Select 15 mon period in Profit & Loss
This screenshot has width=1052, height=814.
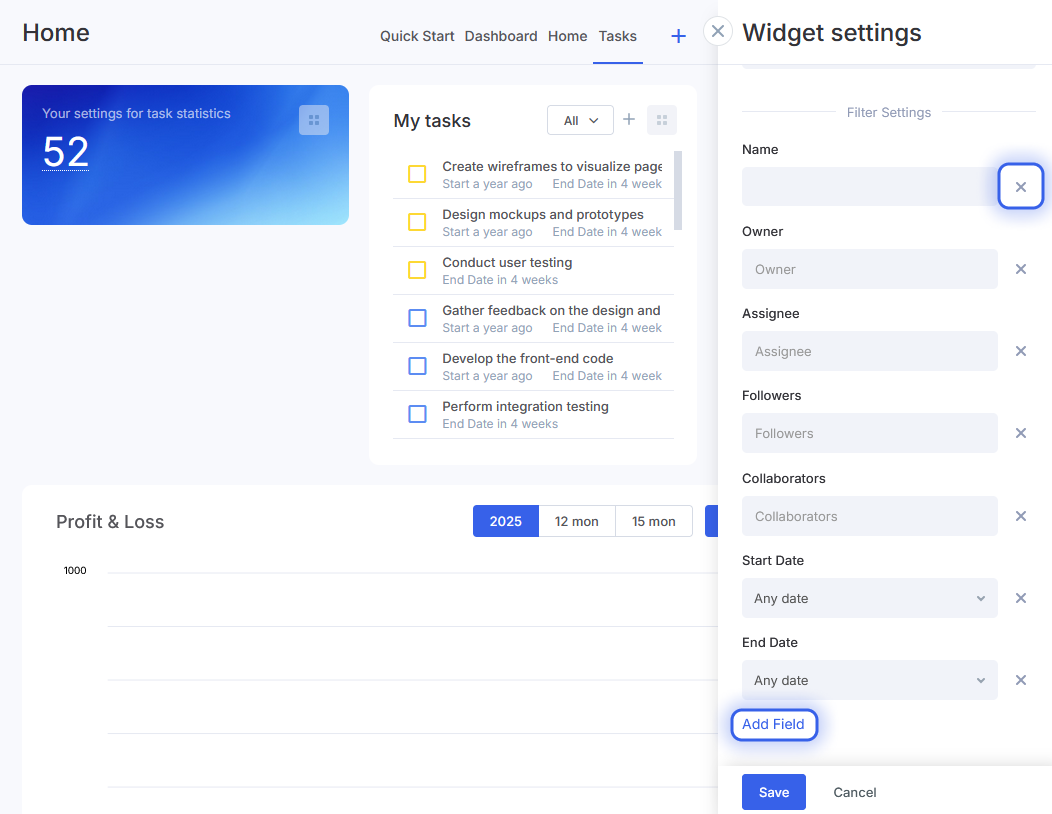[x=653, y=521]
